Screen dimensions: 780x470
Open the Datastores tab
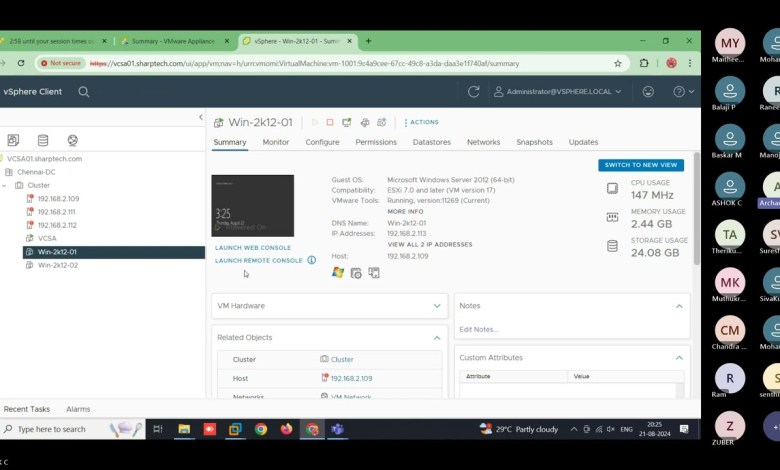(x=432, y=142)
